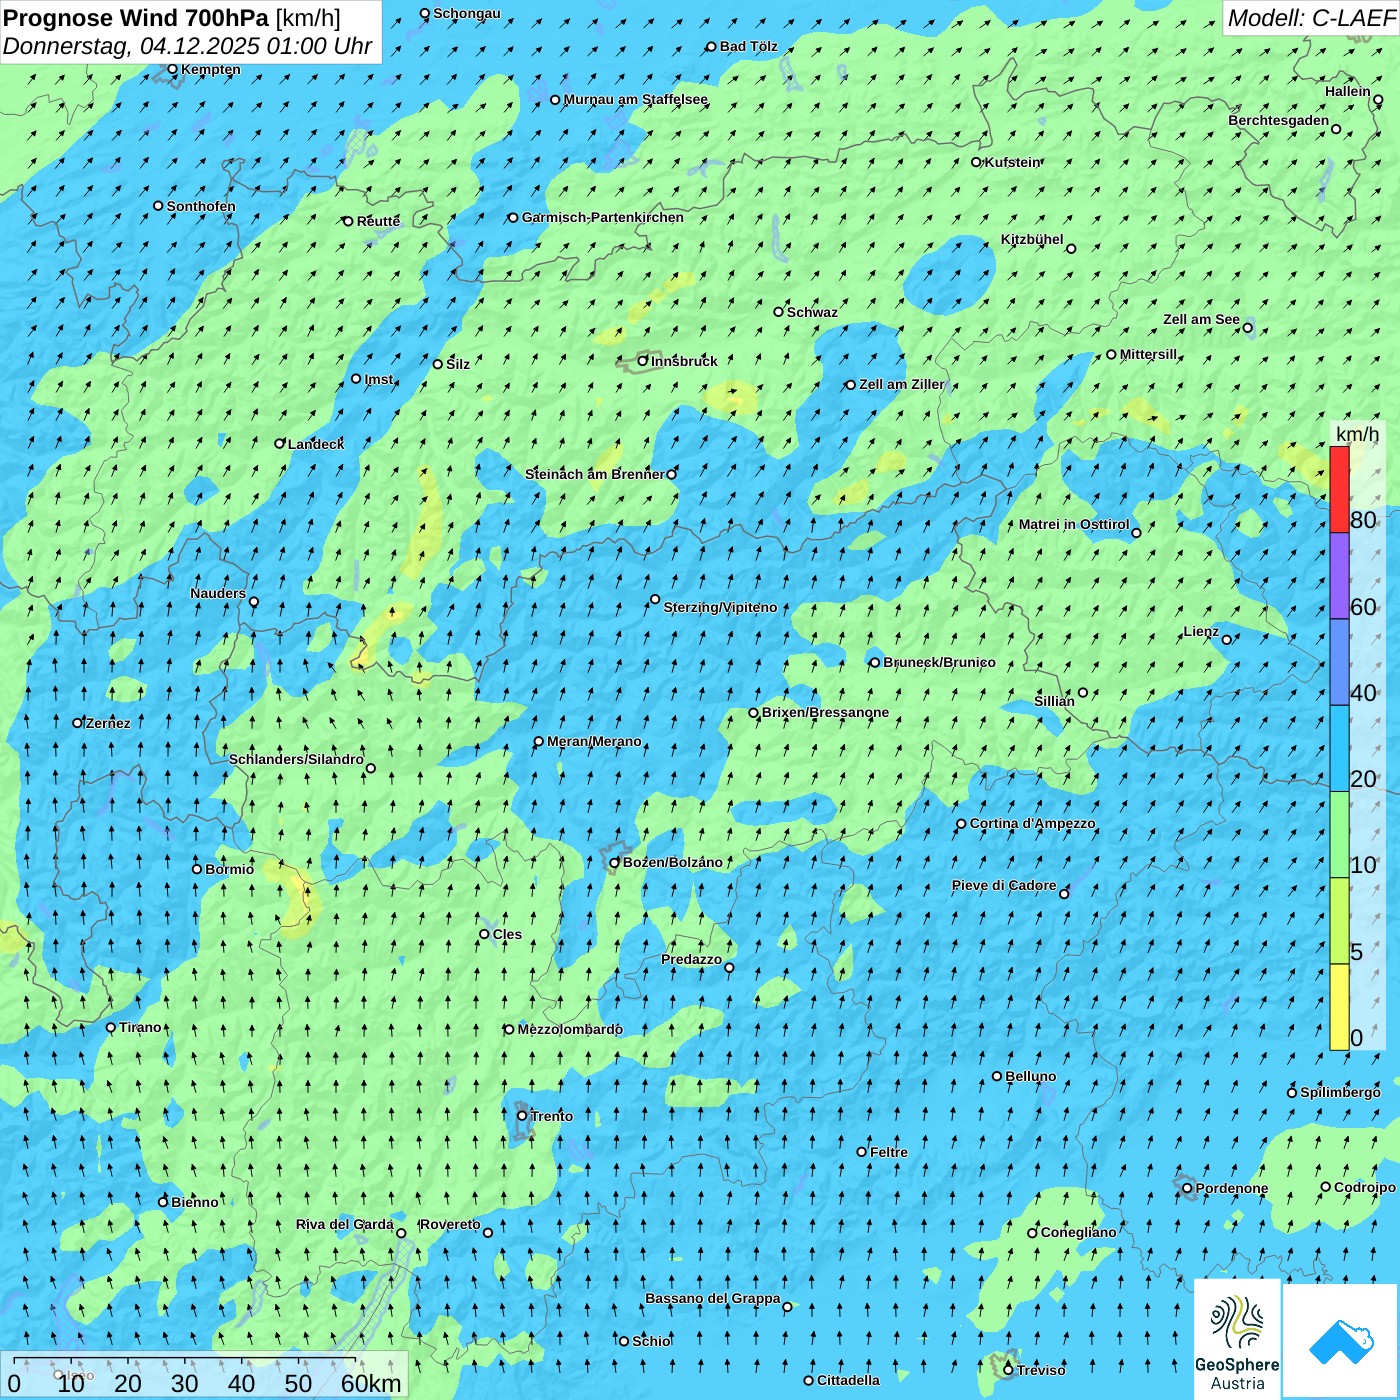Click the Hallein location dot
This screenshot has height=1400, width=1400.
pyautogui.click(x=1378, y=100)
